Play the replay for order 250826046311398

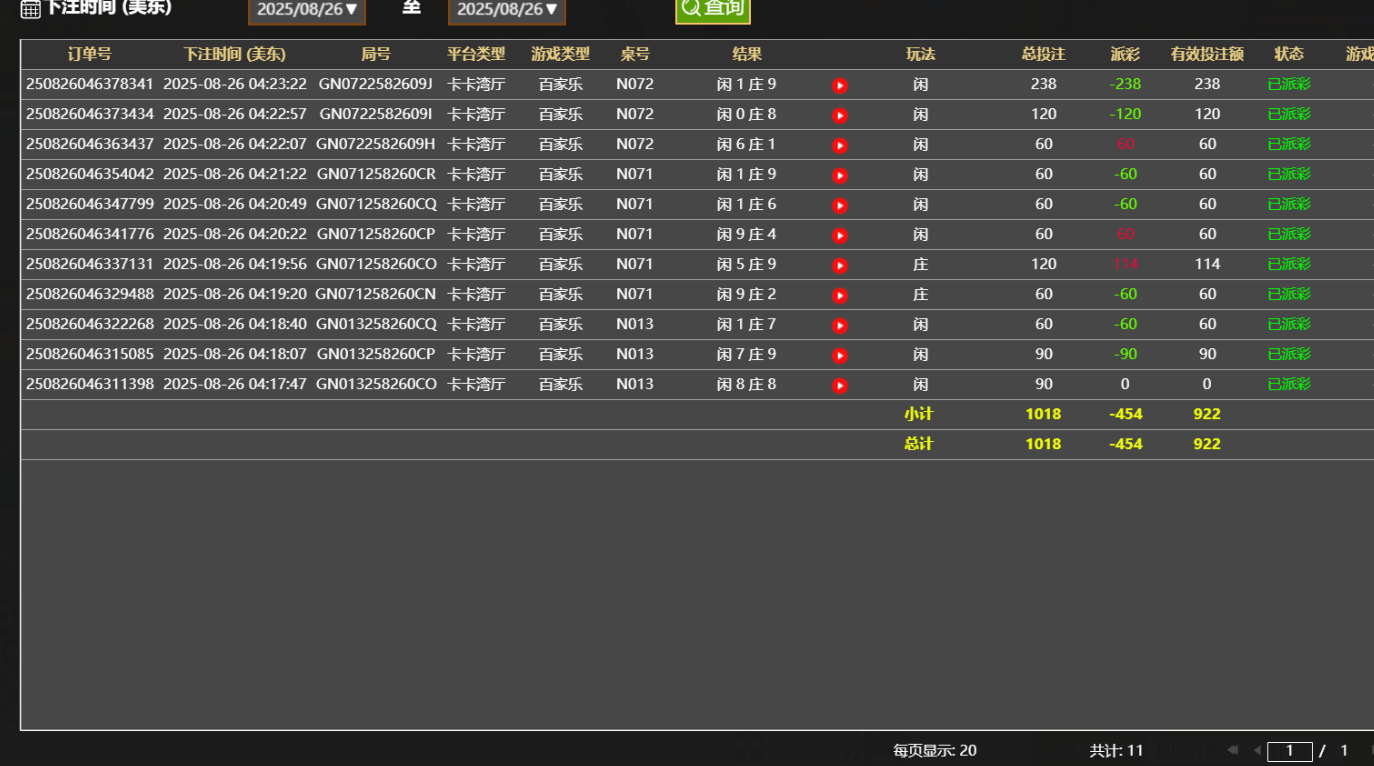point(839,384)
